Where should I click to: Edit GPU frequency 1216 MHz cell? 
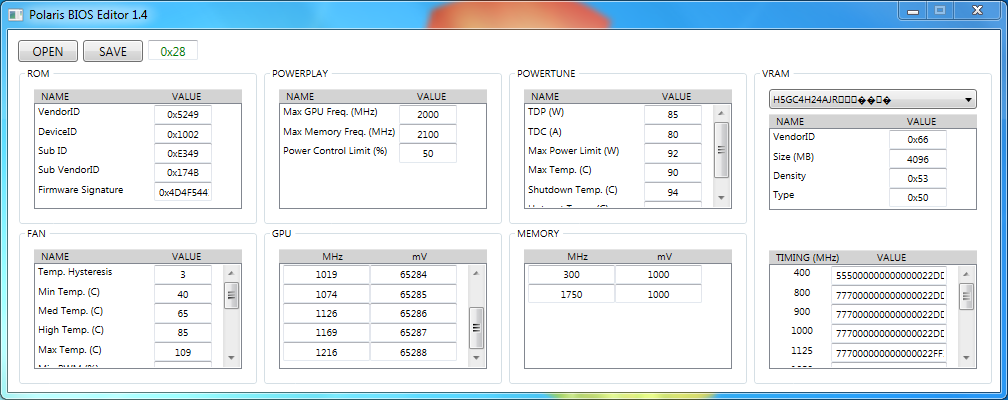tap(326, 352)
